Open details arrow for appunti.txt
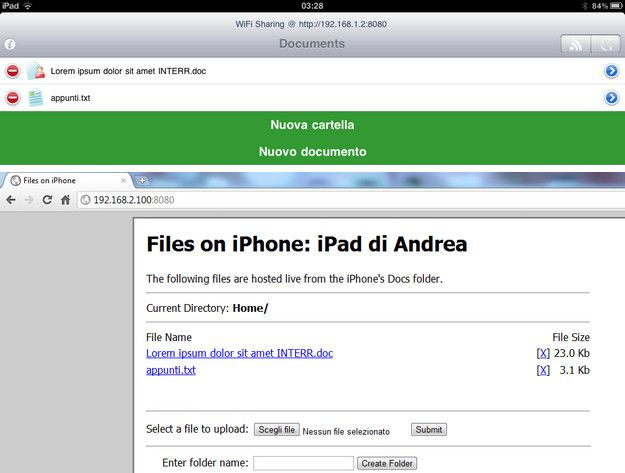The width and height of the screenshot is (625, 473). 611,98
